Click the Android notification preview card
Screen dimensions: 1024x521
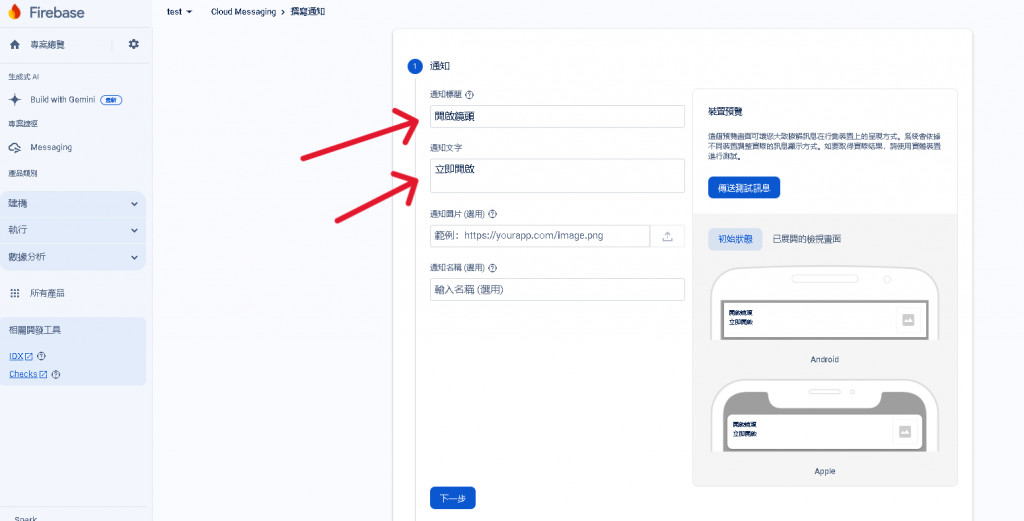(825, 320)
